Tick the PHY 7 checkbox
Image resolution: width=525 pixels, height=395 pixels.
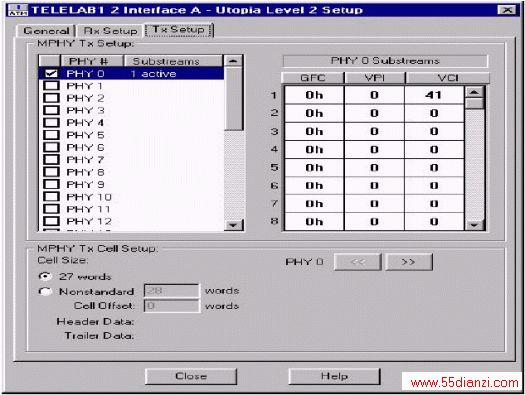(x=51, y=160)
